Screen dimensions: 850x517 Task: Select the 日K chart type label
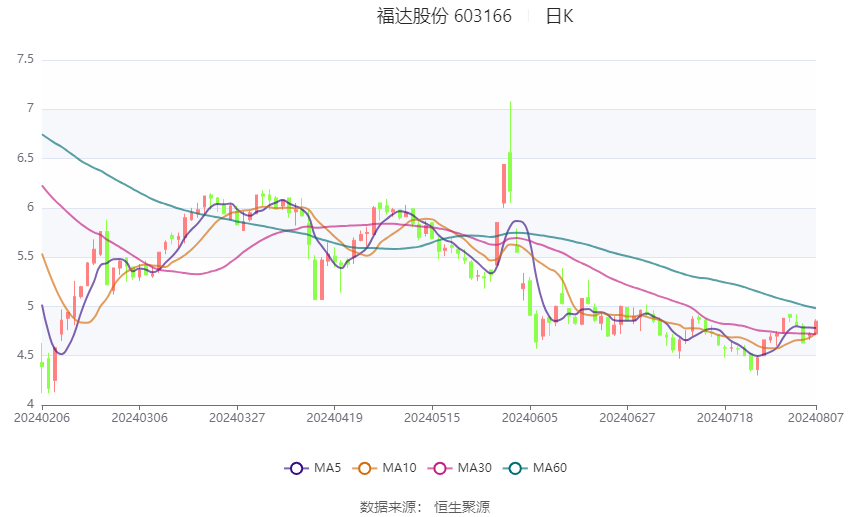click(559, 16)
